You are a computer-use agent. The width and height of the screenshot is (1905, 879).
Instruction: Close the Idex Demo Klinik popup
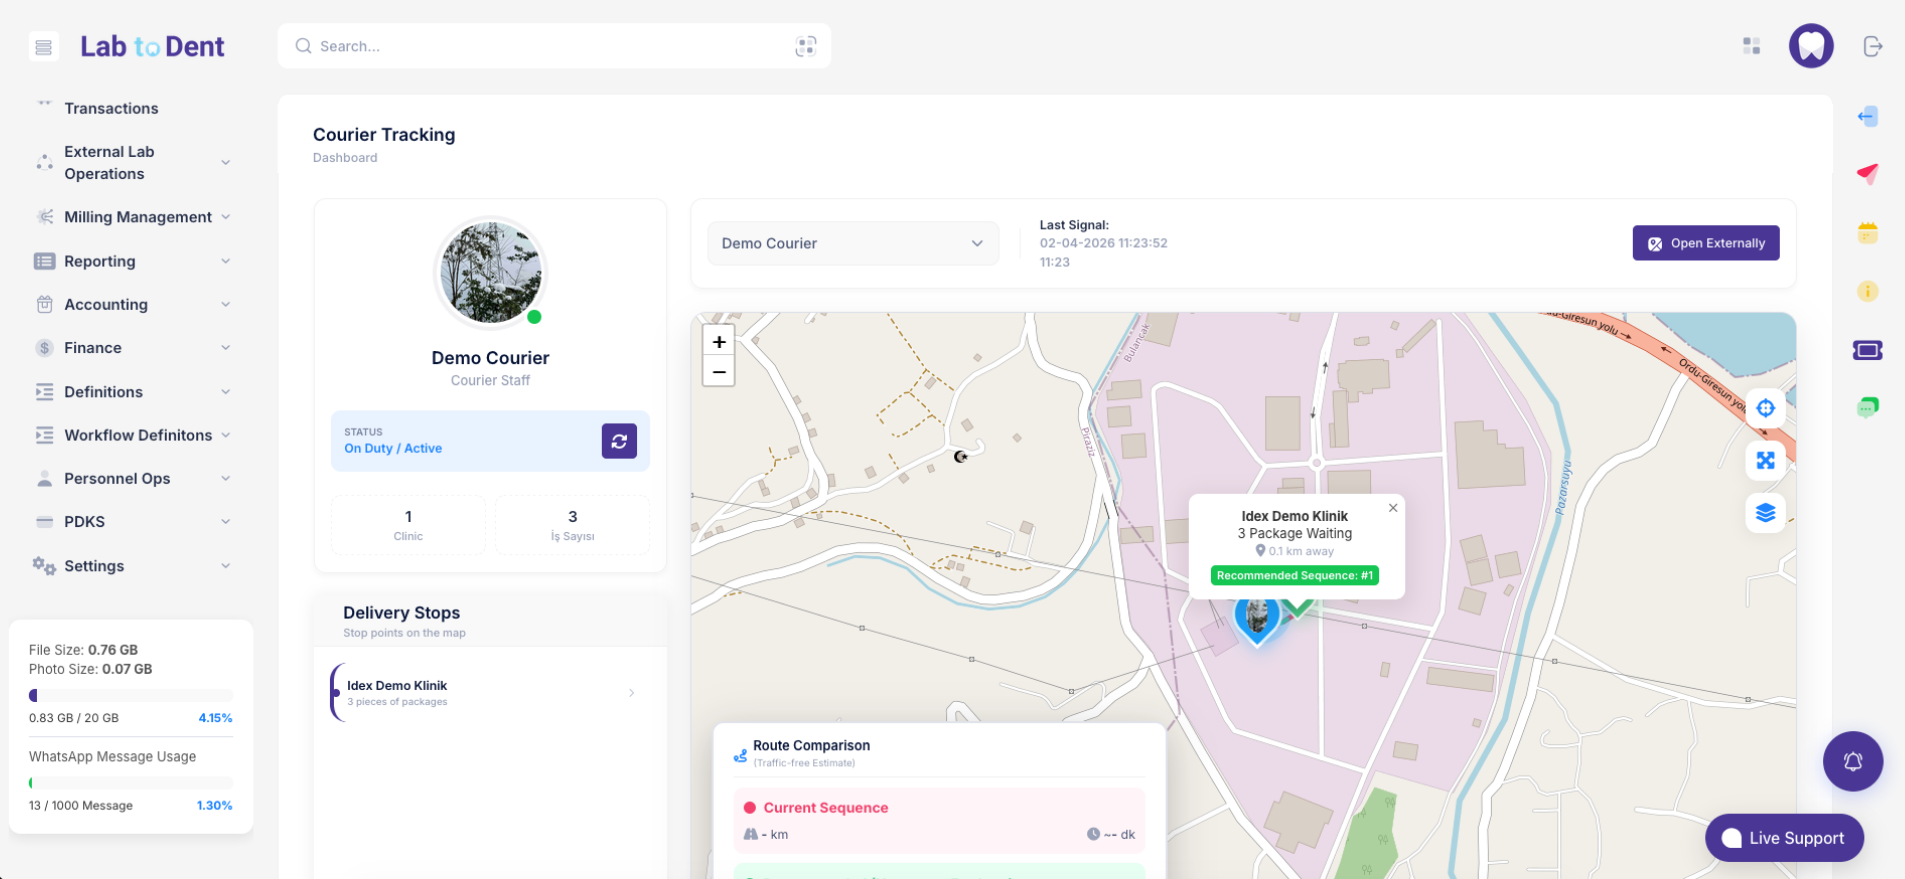(1393, 508)
